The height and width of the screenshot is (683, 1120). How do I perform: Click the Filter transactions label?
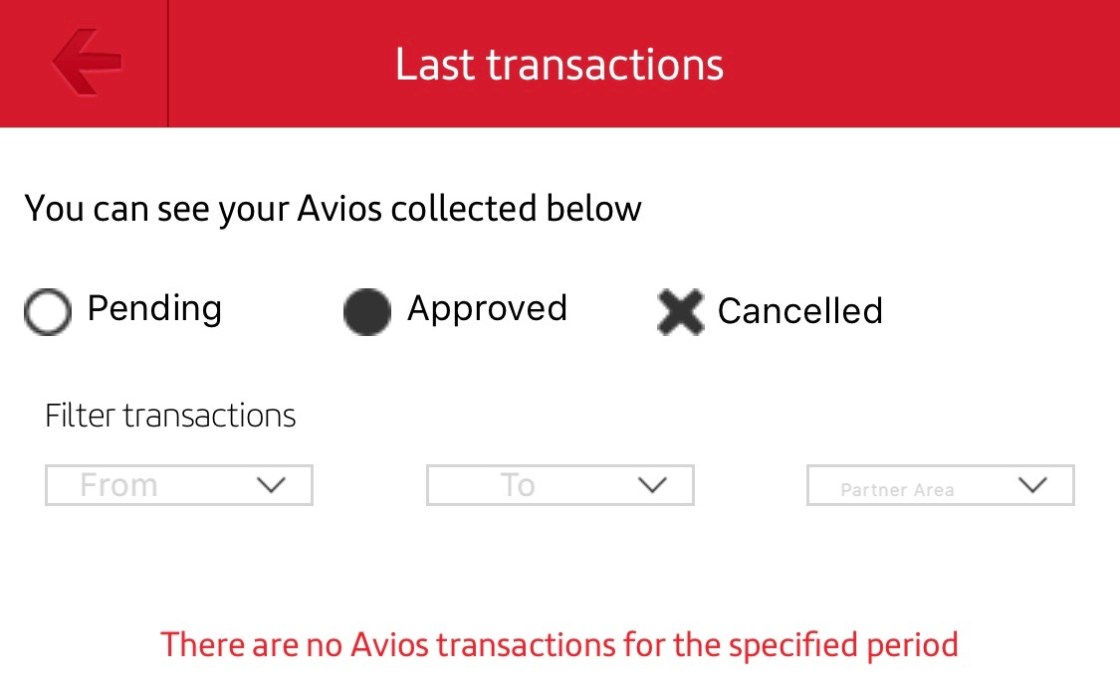170,415
